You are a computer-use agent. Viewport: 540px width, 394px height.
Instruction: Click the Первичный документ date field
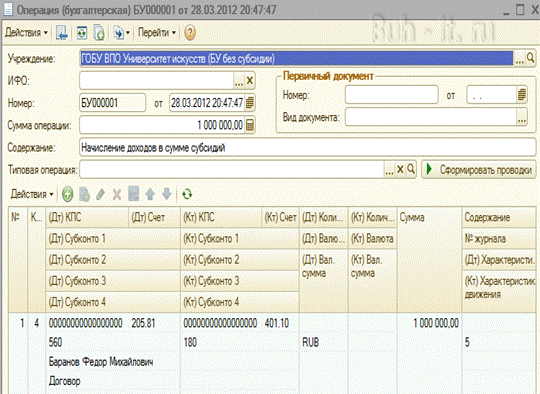tap(491, 95)
